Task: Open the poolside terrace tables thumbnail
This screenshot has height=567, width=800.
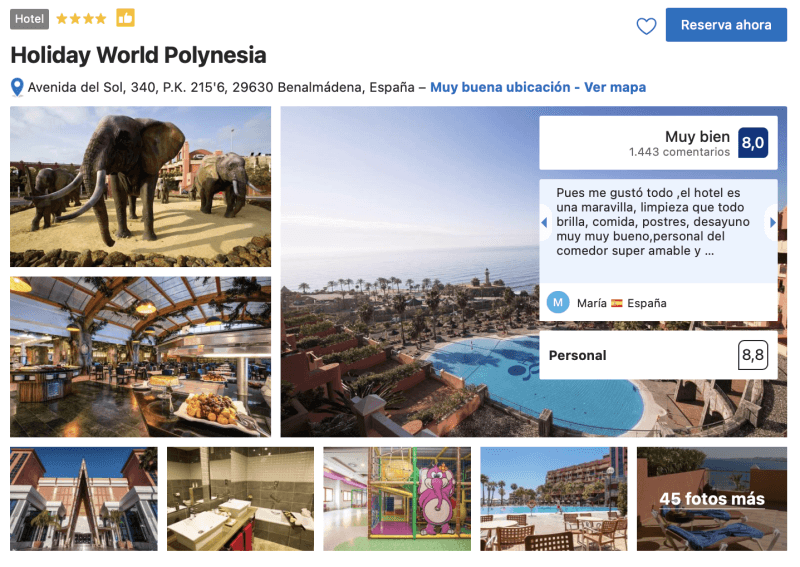Action: [554, 499]
